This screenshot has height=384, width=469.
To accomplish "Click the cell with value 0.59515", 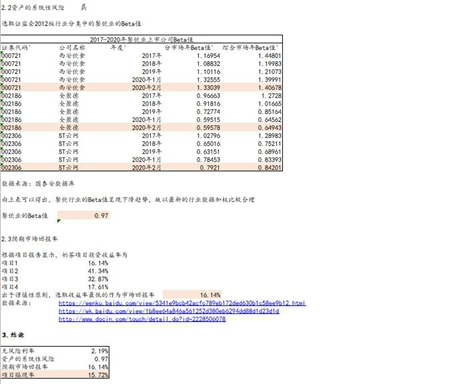I will 208,120.
